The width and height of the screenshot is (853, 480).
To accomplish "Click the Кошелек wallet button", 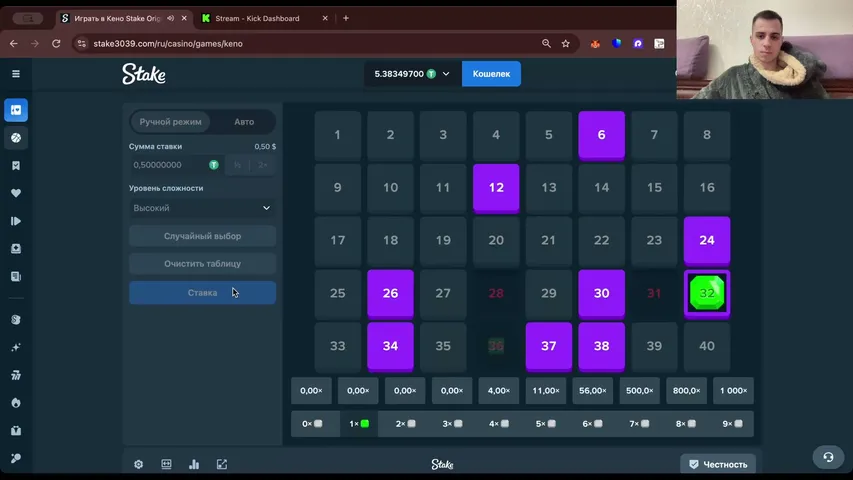I will [x=491, y=73].
